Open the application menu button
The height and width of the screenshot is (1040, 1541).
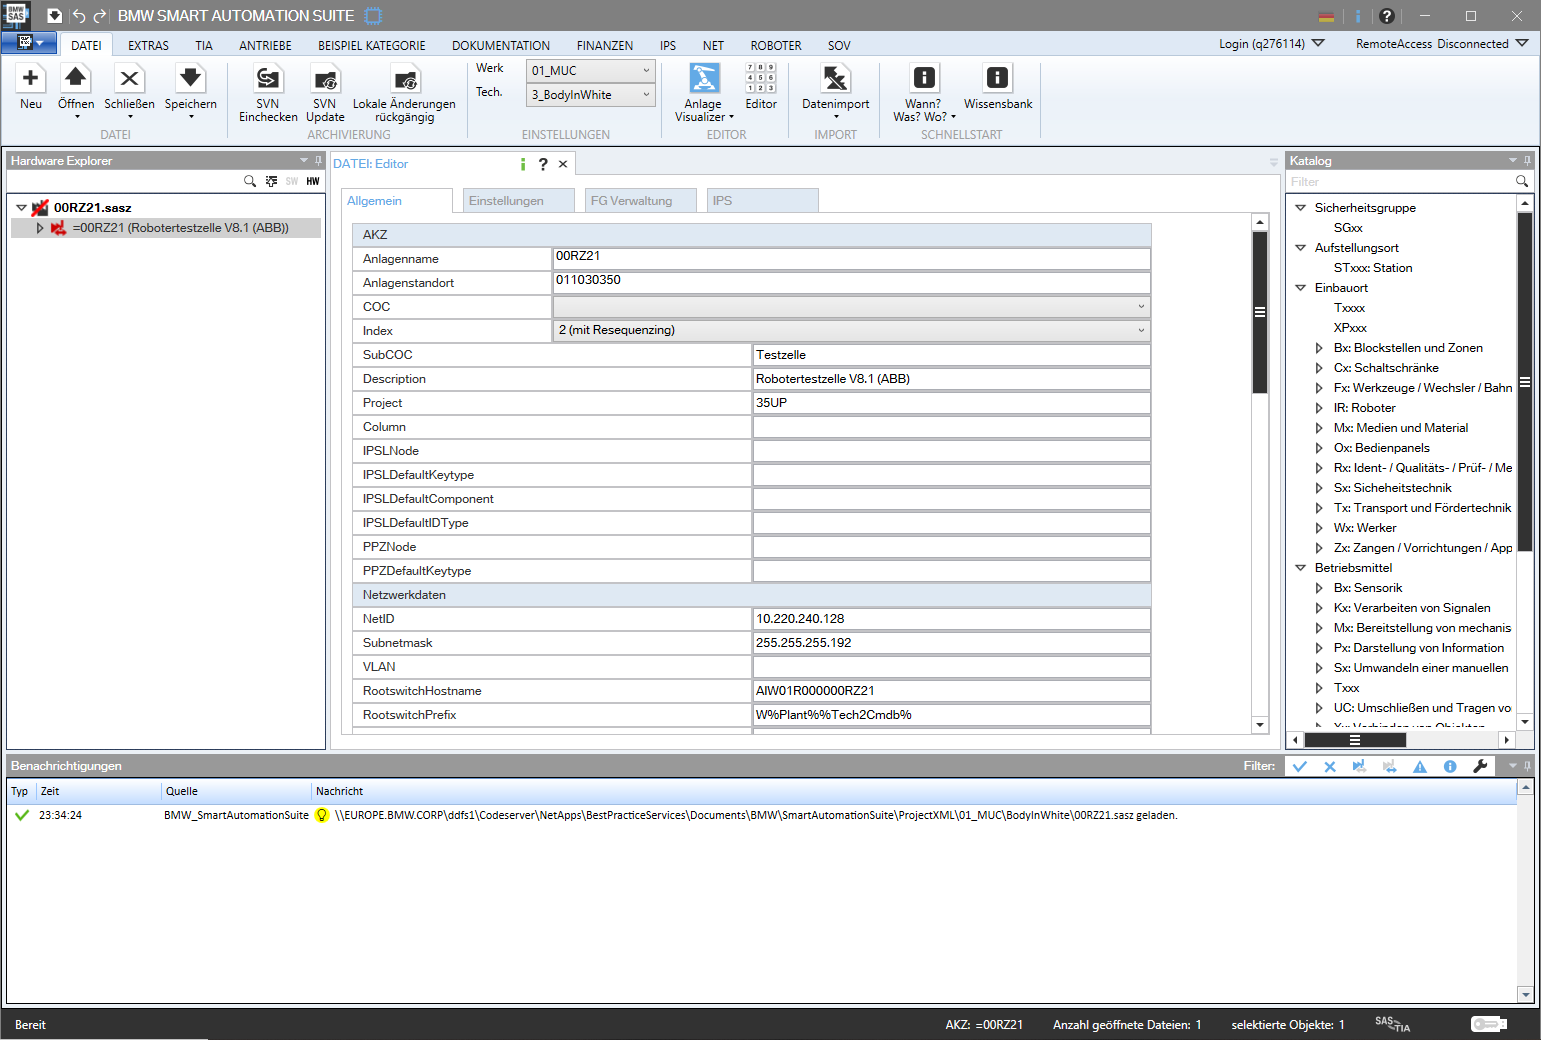(x=29, y=43)
